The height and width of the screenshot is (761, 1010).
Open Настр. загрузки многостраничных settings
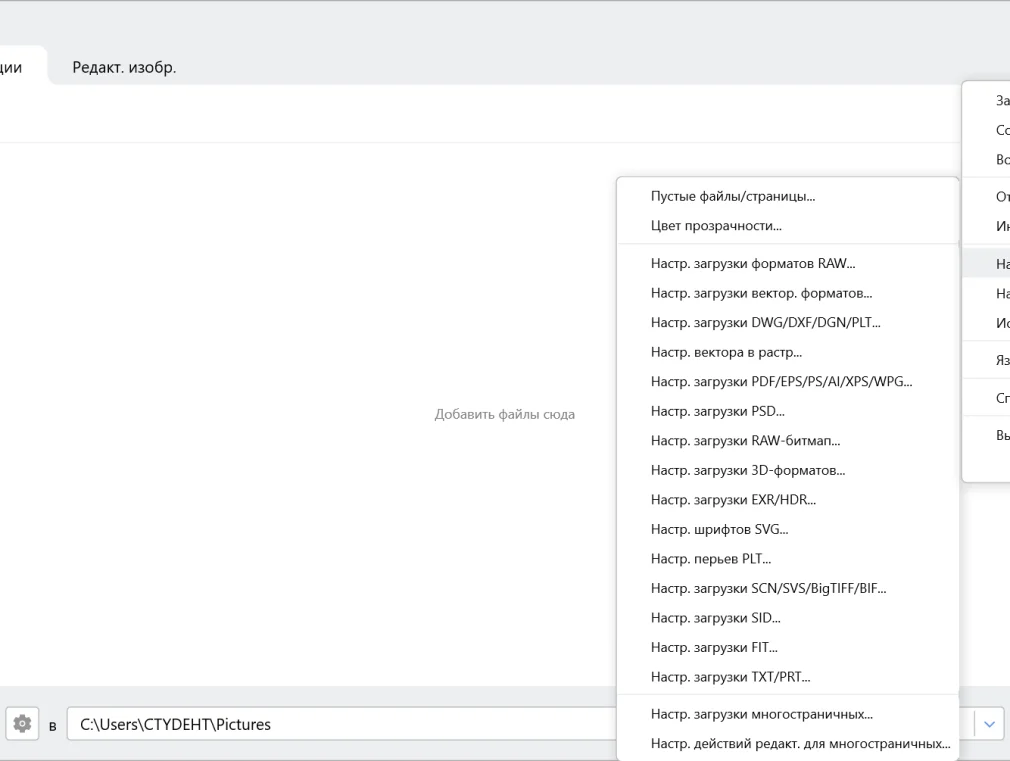(x=761, y=714)
